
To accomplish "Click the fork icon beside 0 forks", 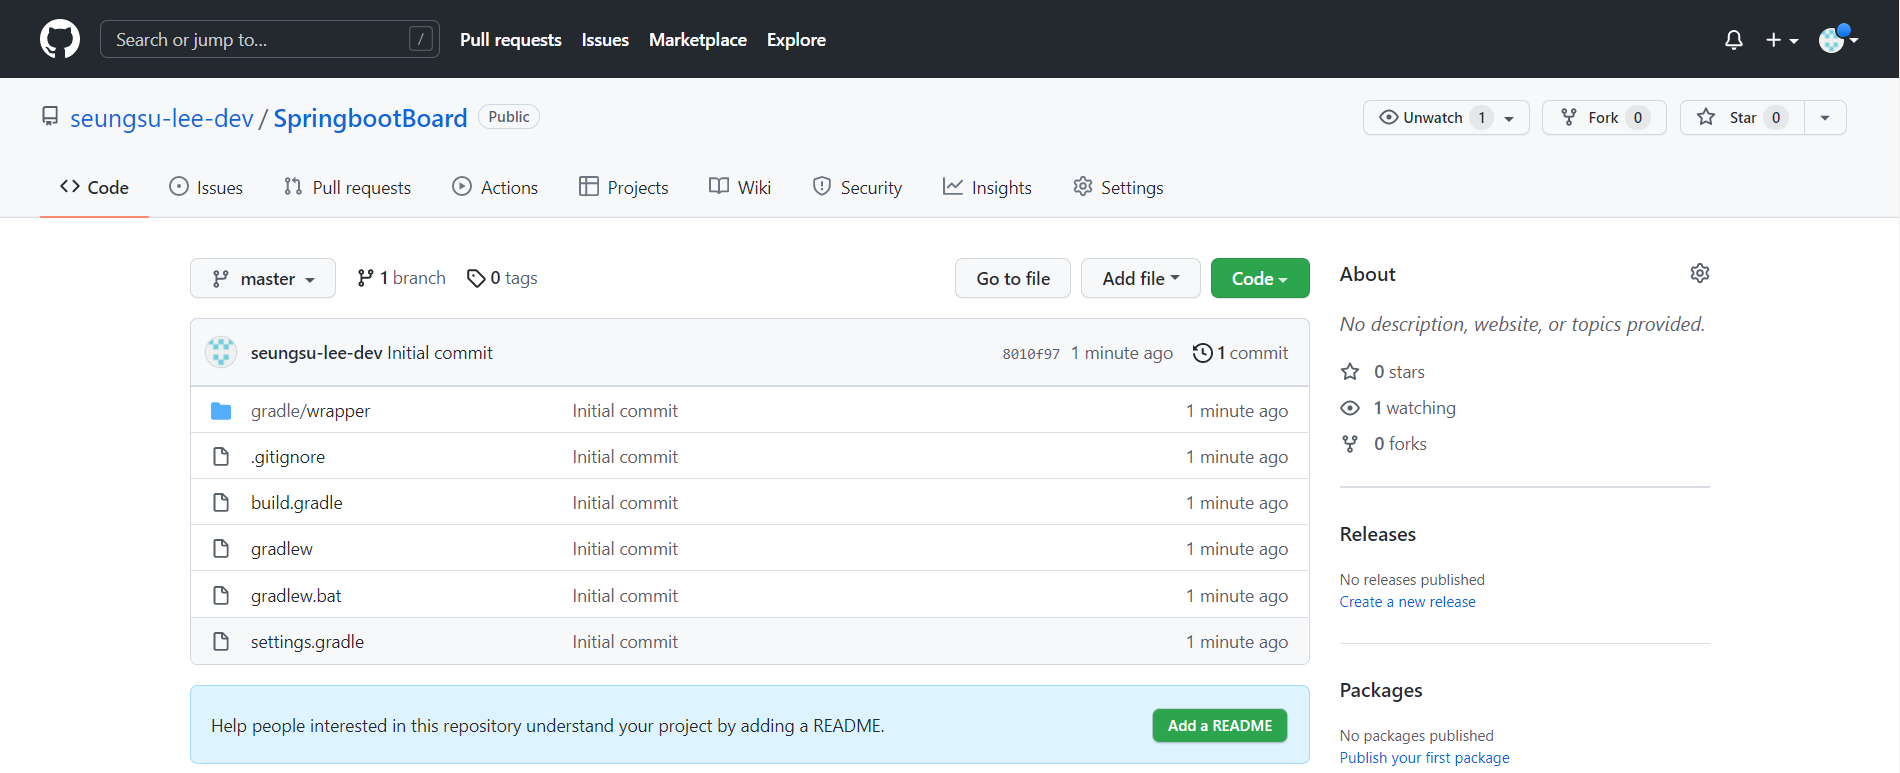I will pos(1350,444).
